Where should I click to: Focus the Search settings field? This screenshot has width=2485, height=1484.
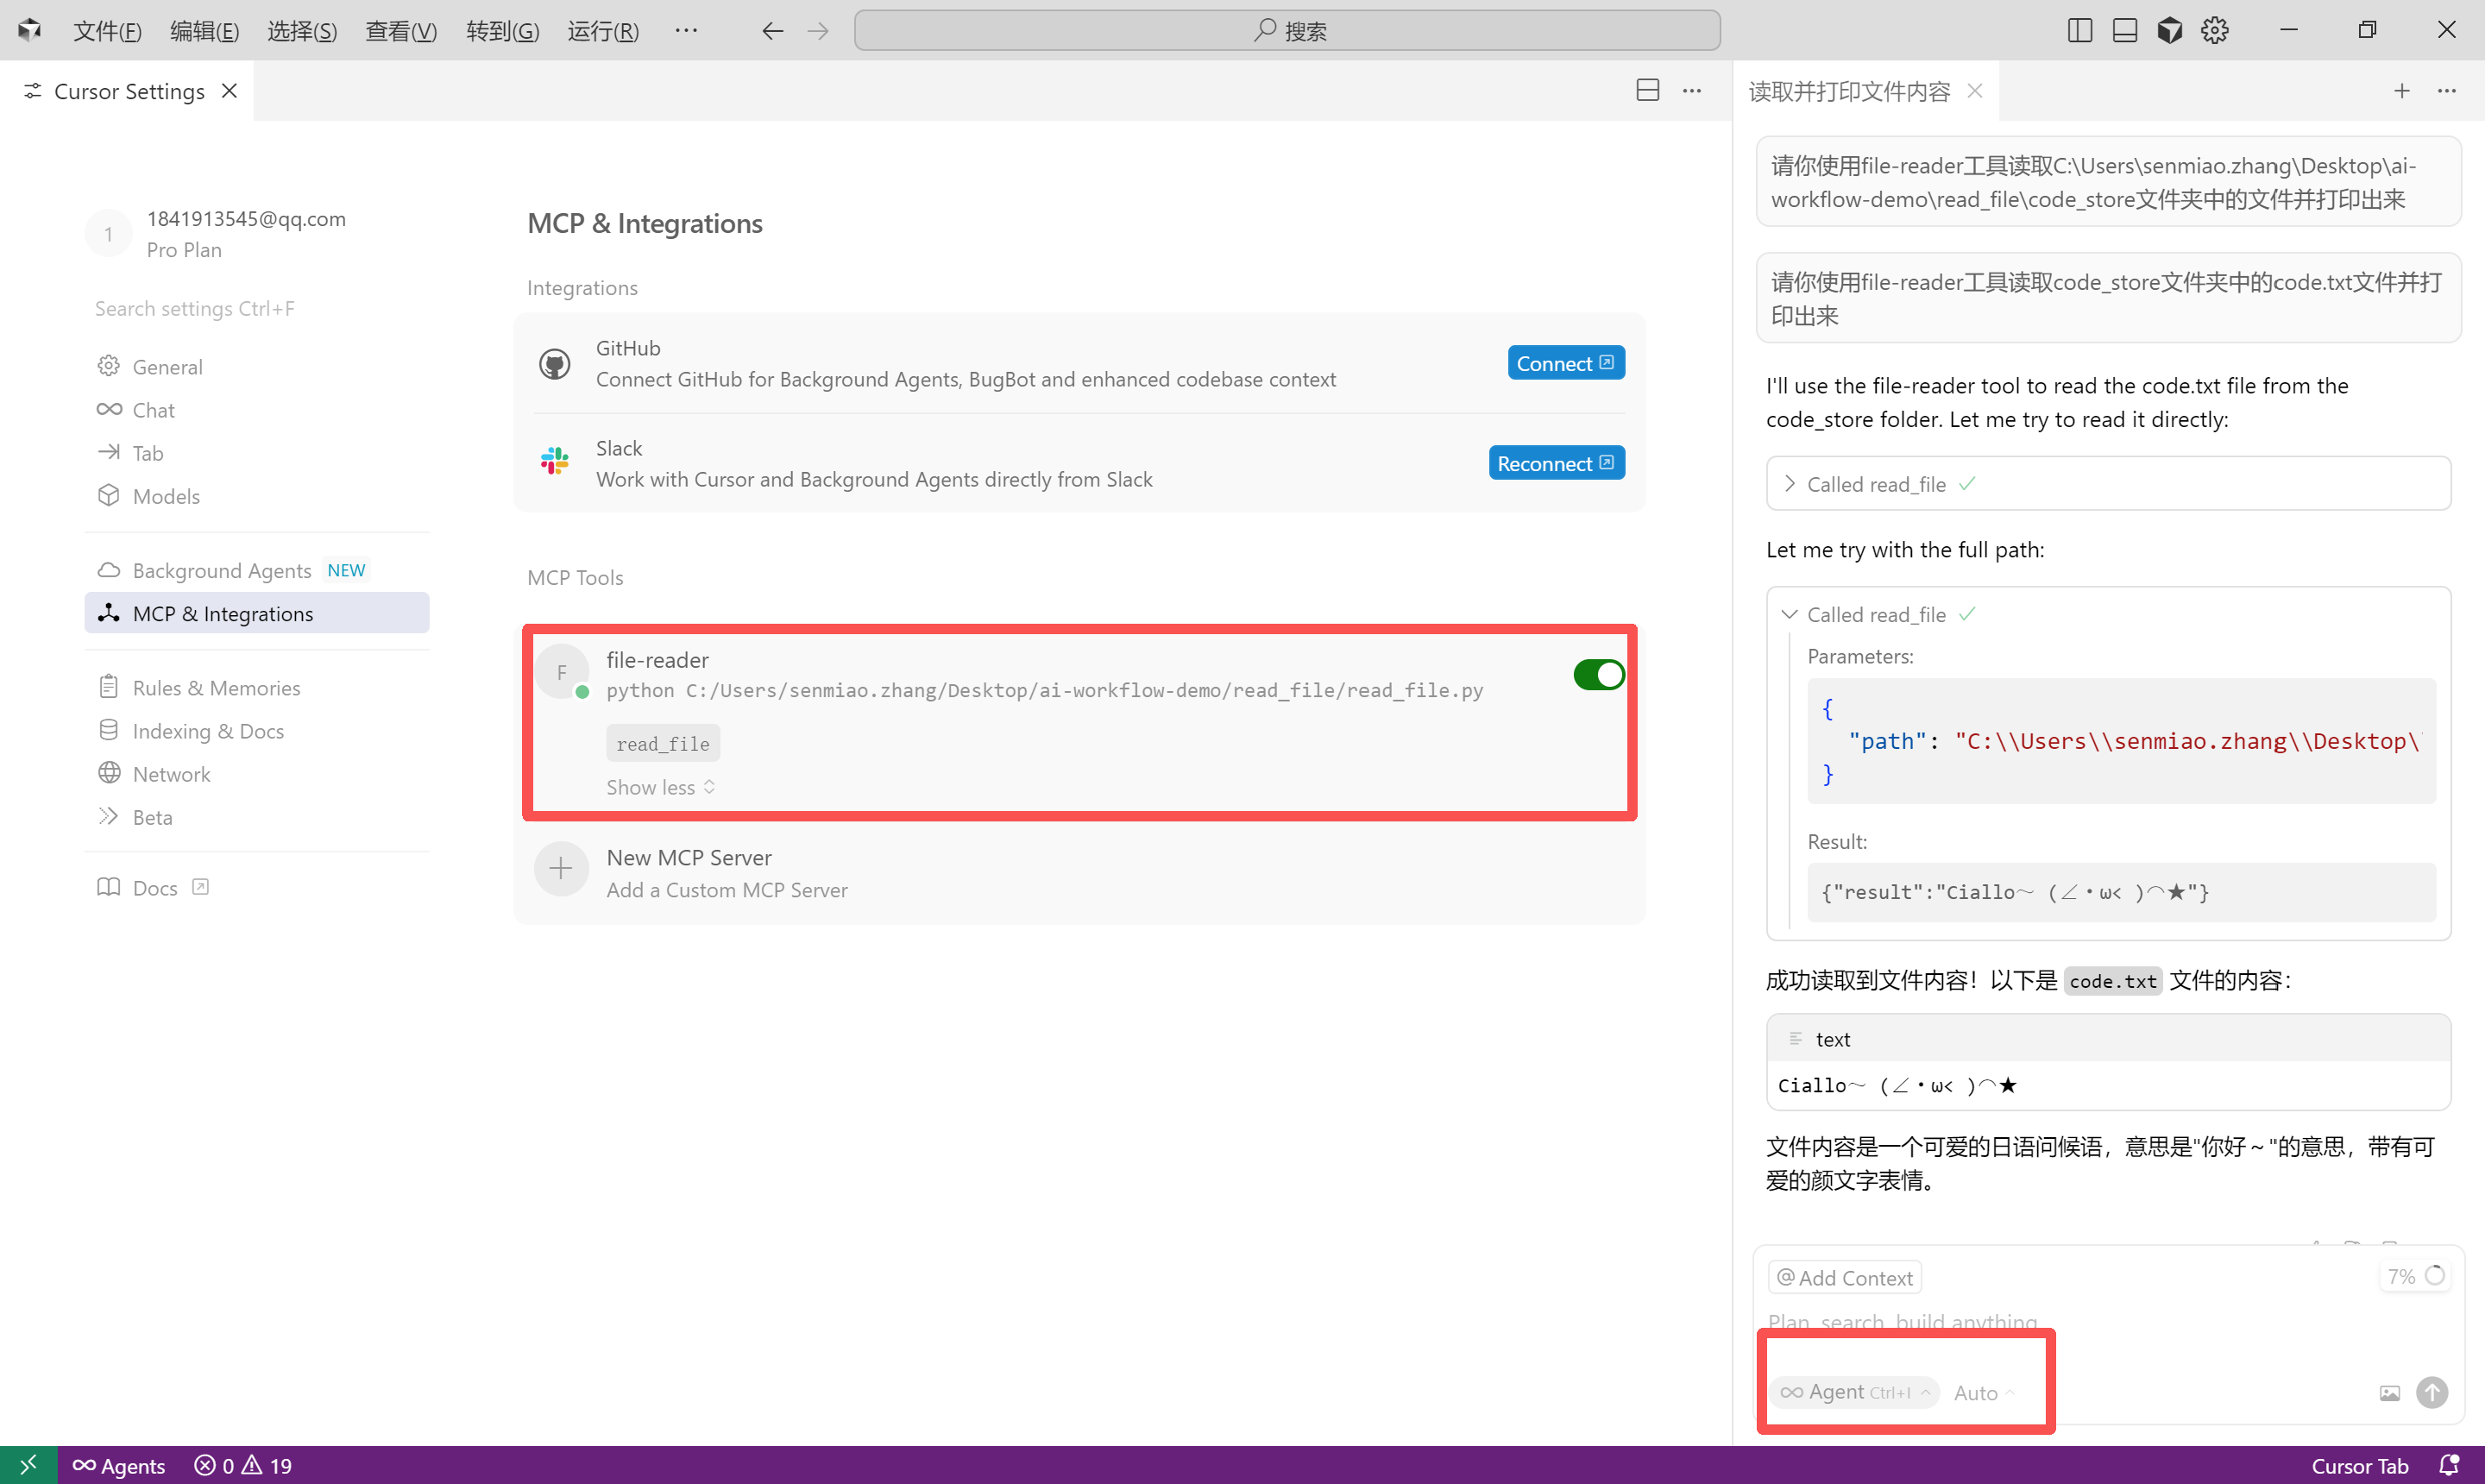coord(257,308)
